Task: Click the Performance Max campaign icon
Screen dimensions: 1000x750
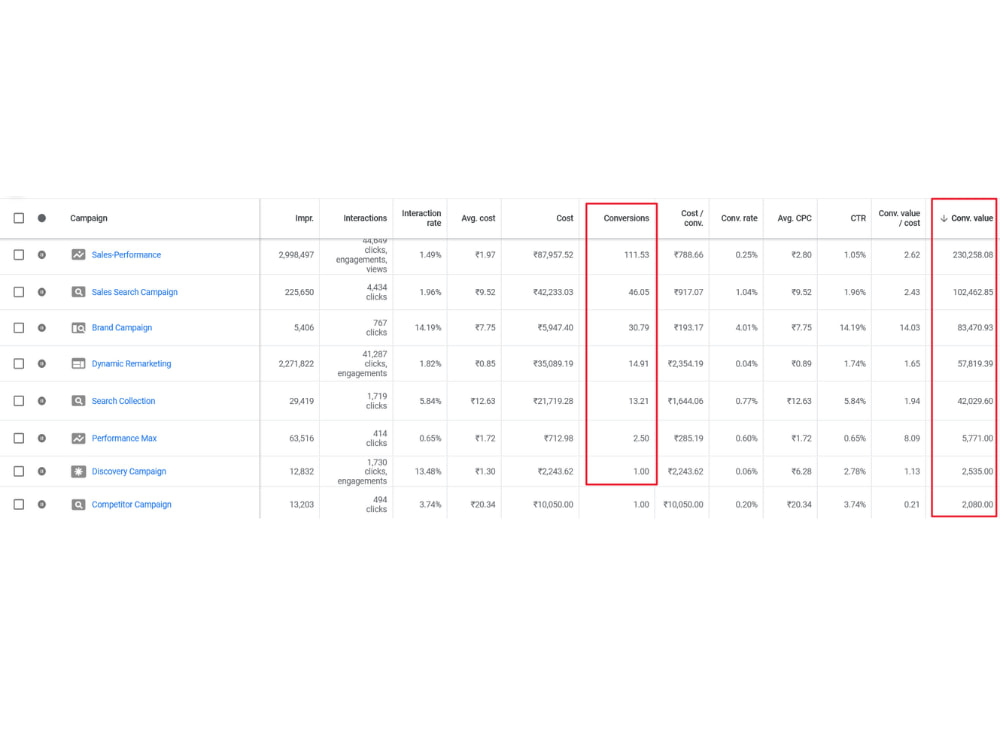Action: click(78, 438)
